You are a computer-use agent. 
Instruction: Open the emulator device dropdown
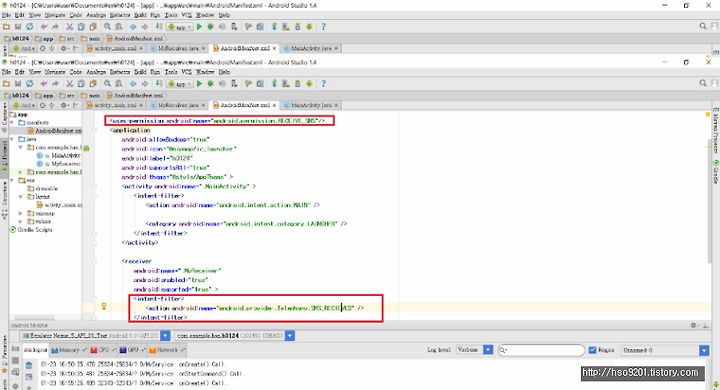click(x=165, y=336)
